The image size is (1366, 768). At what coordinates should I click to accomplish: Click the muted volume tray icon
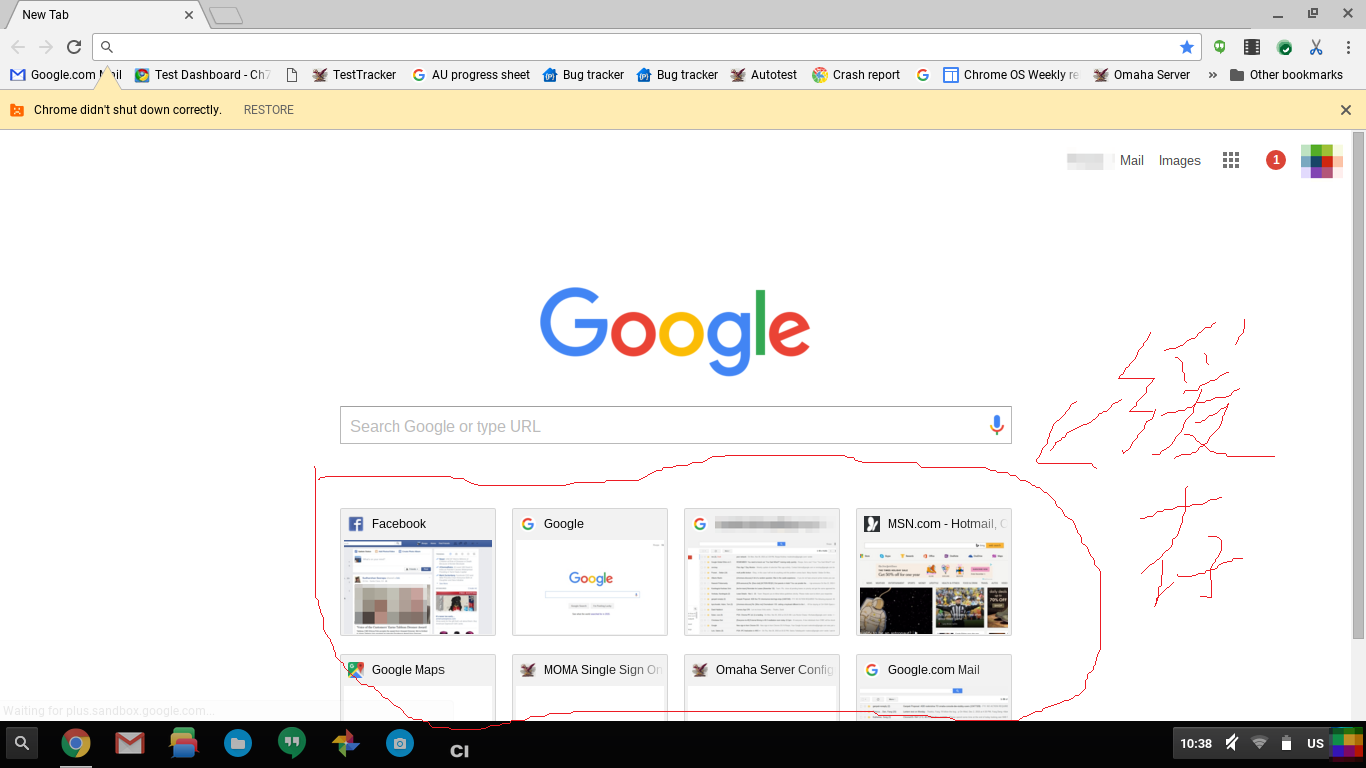click(x=1232, y=743)
